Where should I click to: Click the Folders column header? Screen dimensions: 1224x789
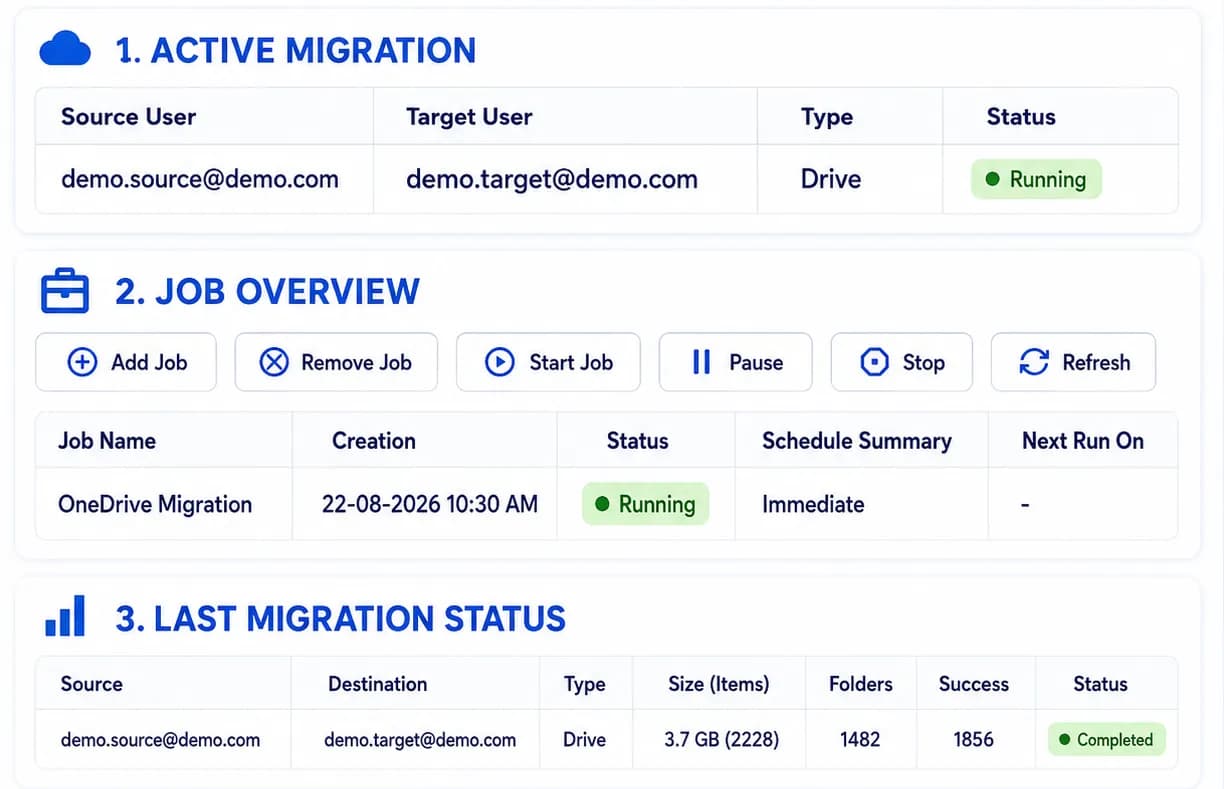click(x=861, y=684)
